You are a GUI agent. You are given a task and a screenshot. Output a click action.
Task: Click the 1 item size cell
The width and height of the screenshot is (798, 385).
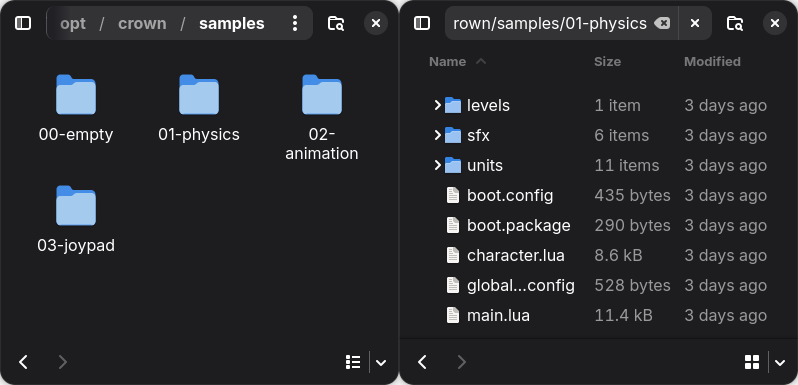[x=617, y=105]
